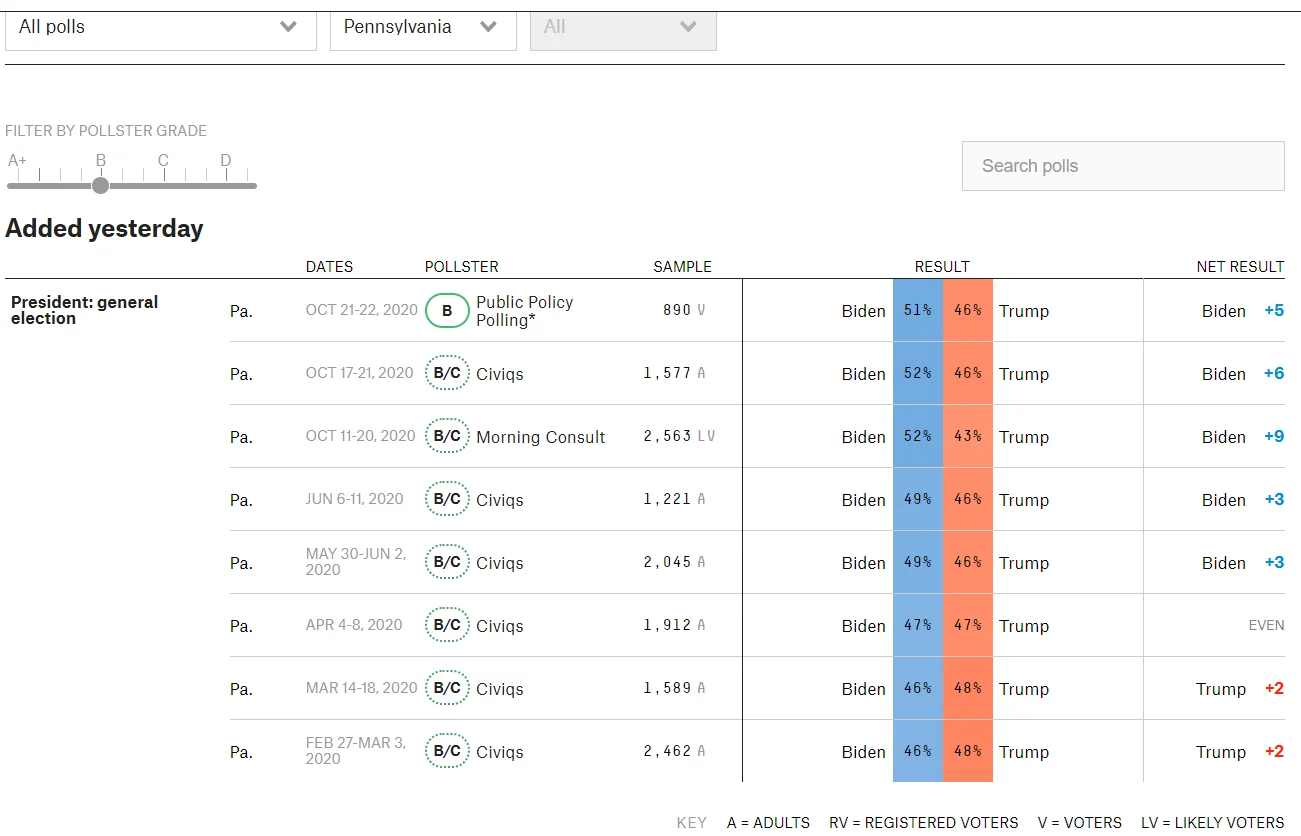Open the Public Policy Polling link
The height and width of the screenshot is (836, 1301).
(x=524, y=311)
